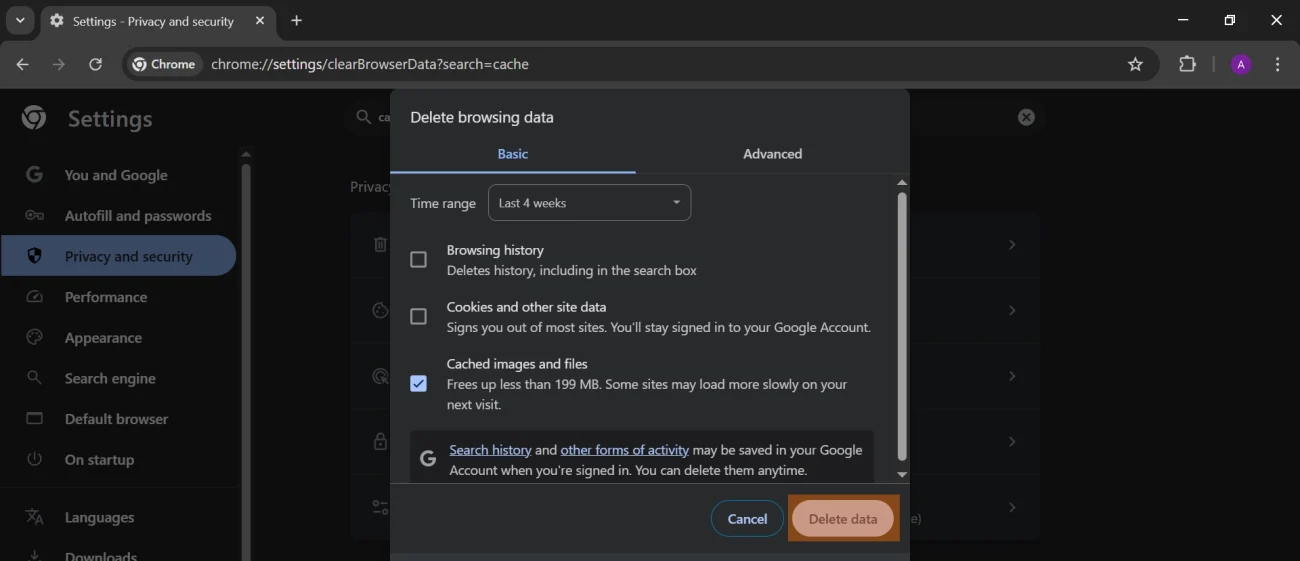Uncheck Cached images and files
This screenshot has width=1300, height=561.
click(419, 384)
